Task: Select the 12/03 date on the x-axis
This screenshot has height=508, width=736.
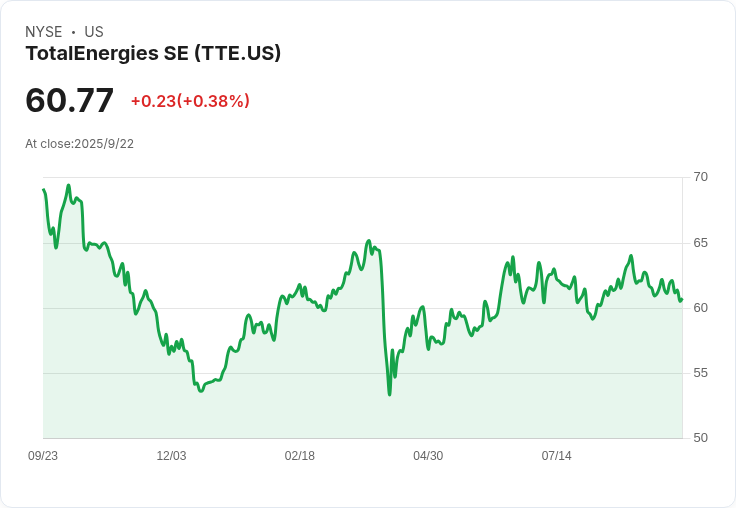Action: point(171,456)
